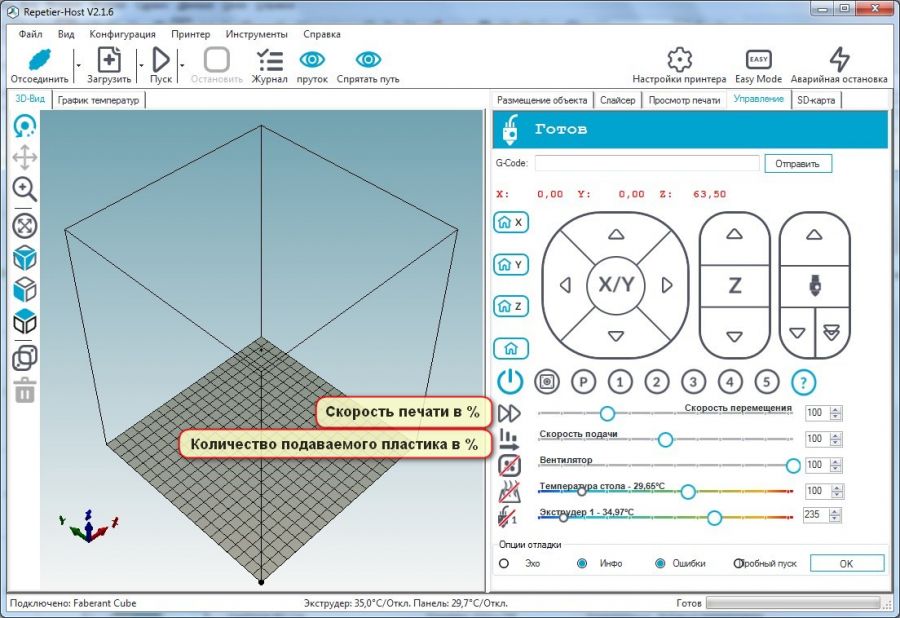900x618 pixels.
Task: Select the Эхо radio button
Action: click(505, 563)
